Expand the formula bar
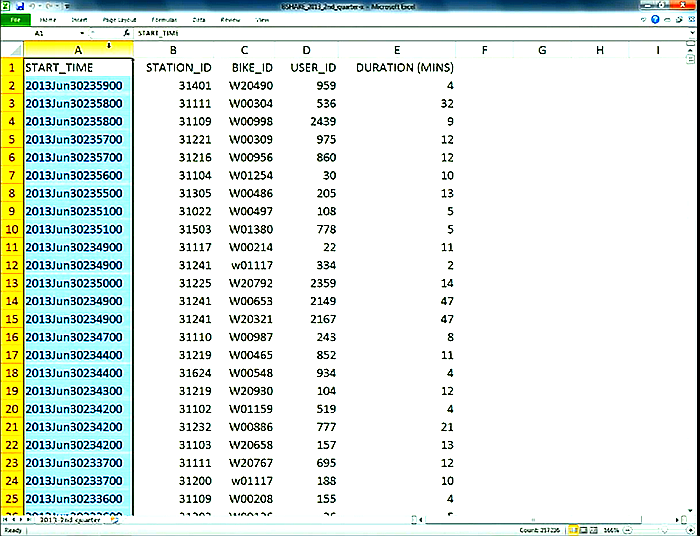 [x=693, y=33]
